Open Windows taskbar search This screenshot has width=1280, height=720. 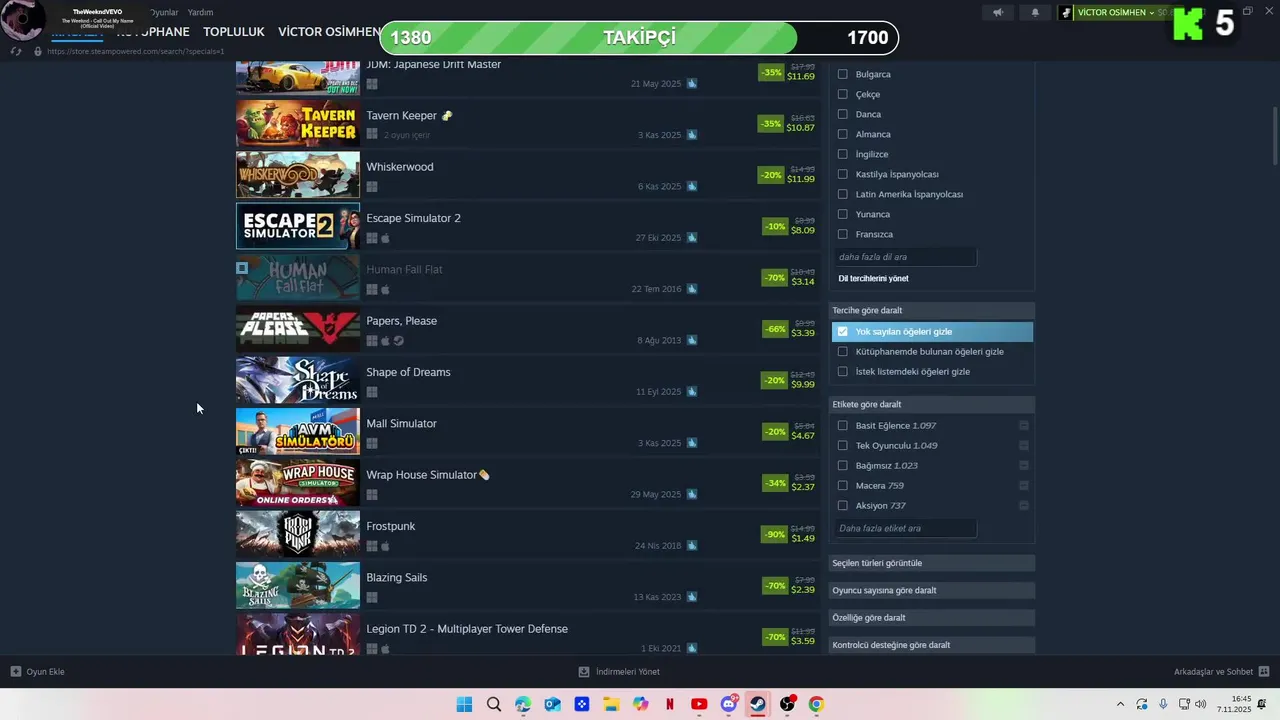pos(493,704)
